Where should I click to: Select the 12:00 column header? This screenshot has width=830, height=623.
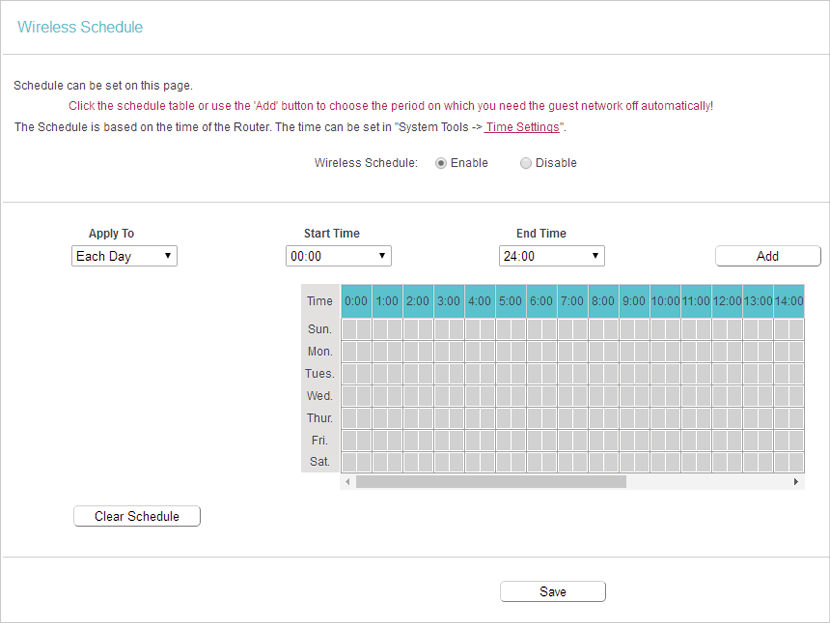727,301
